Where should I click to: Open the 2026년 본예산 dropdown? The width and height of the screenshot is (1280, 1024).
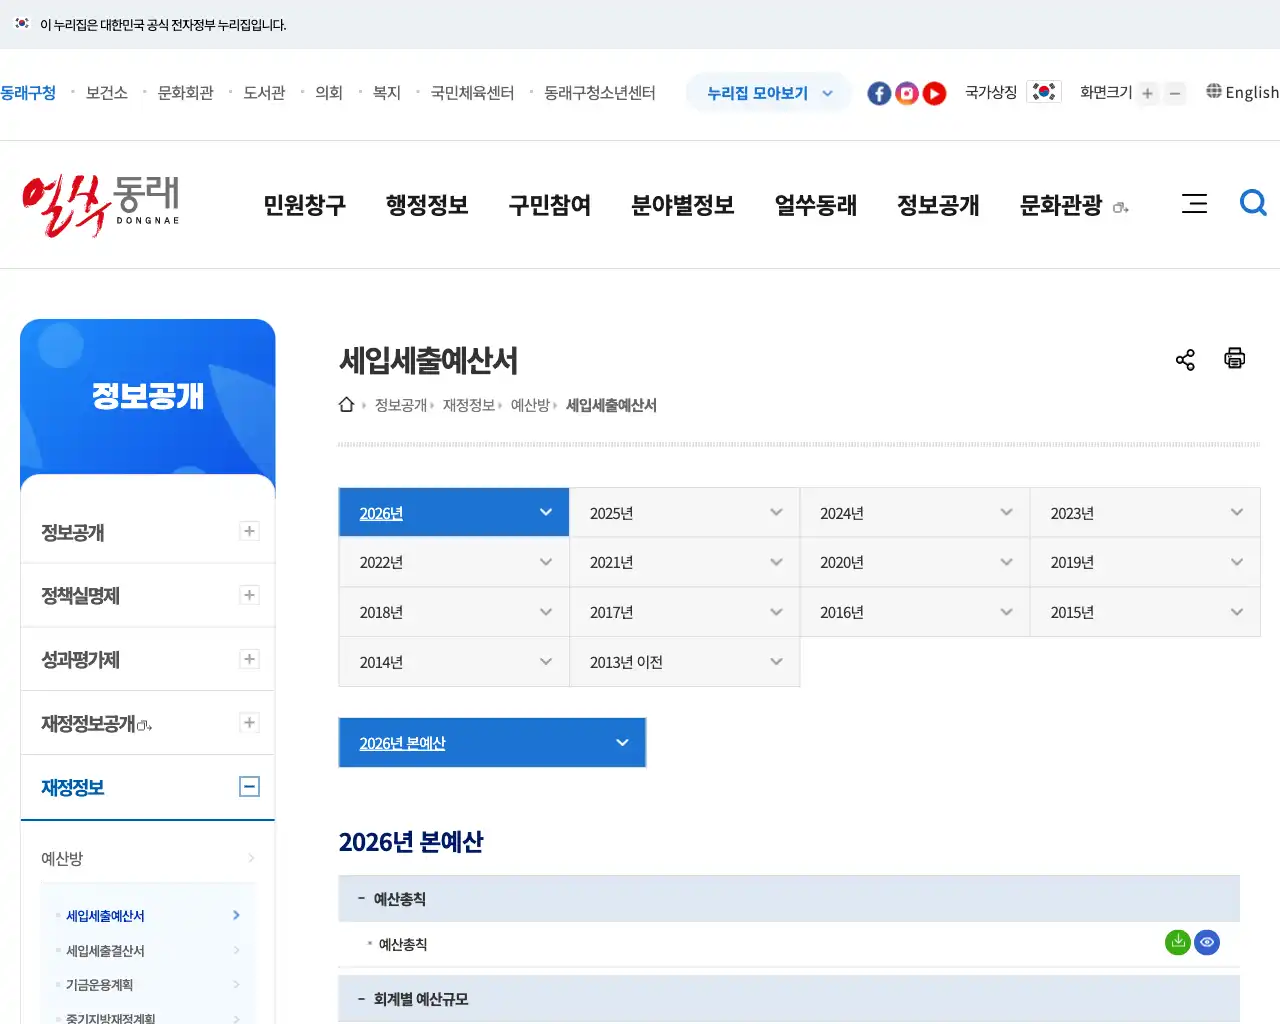pos(492,743)
